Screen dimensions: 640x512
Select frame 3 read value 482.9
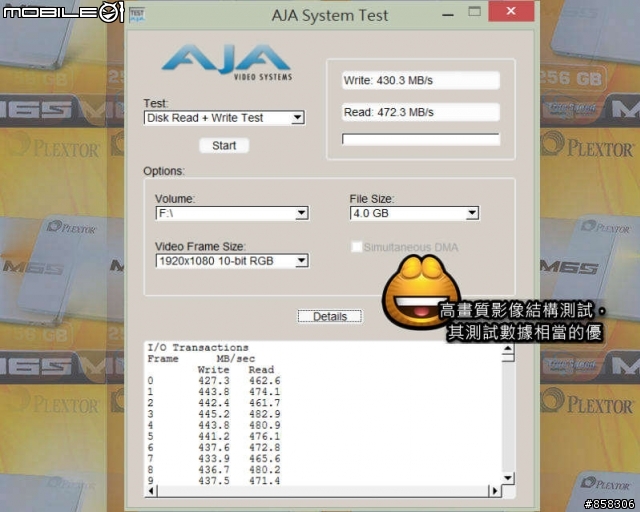(x=264, y=414)
